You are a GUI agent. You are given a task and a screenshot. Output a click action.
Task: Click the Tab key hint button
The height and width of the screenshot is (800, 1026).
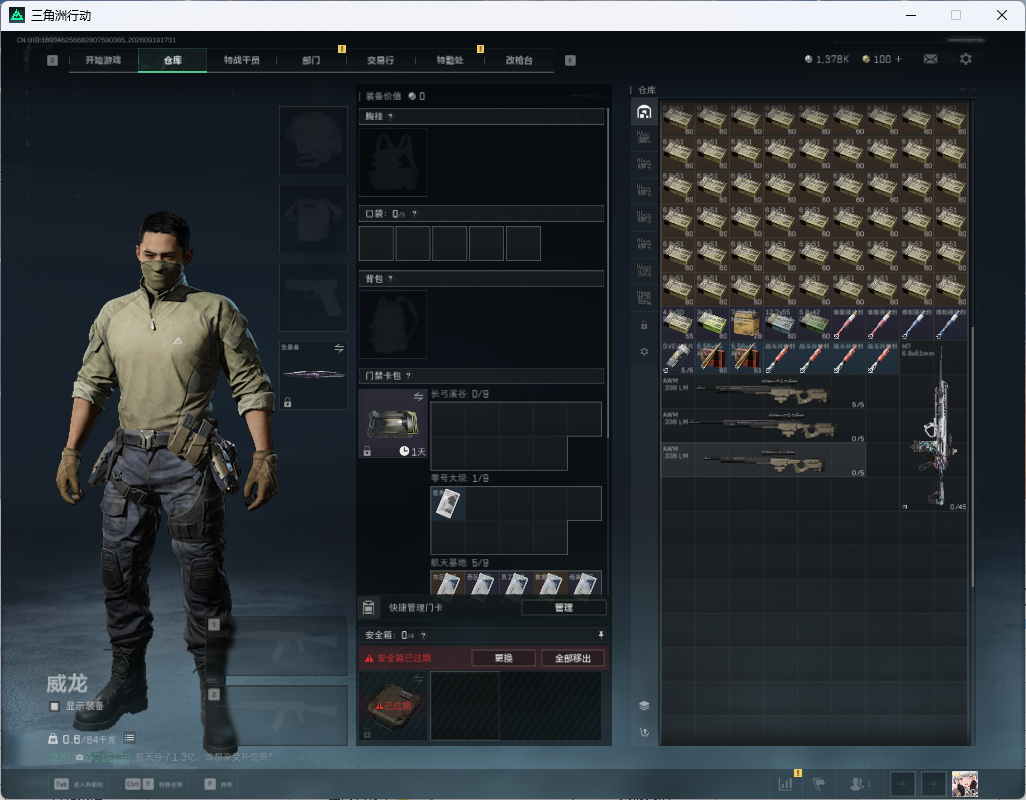[62, 784]
